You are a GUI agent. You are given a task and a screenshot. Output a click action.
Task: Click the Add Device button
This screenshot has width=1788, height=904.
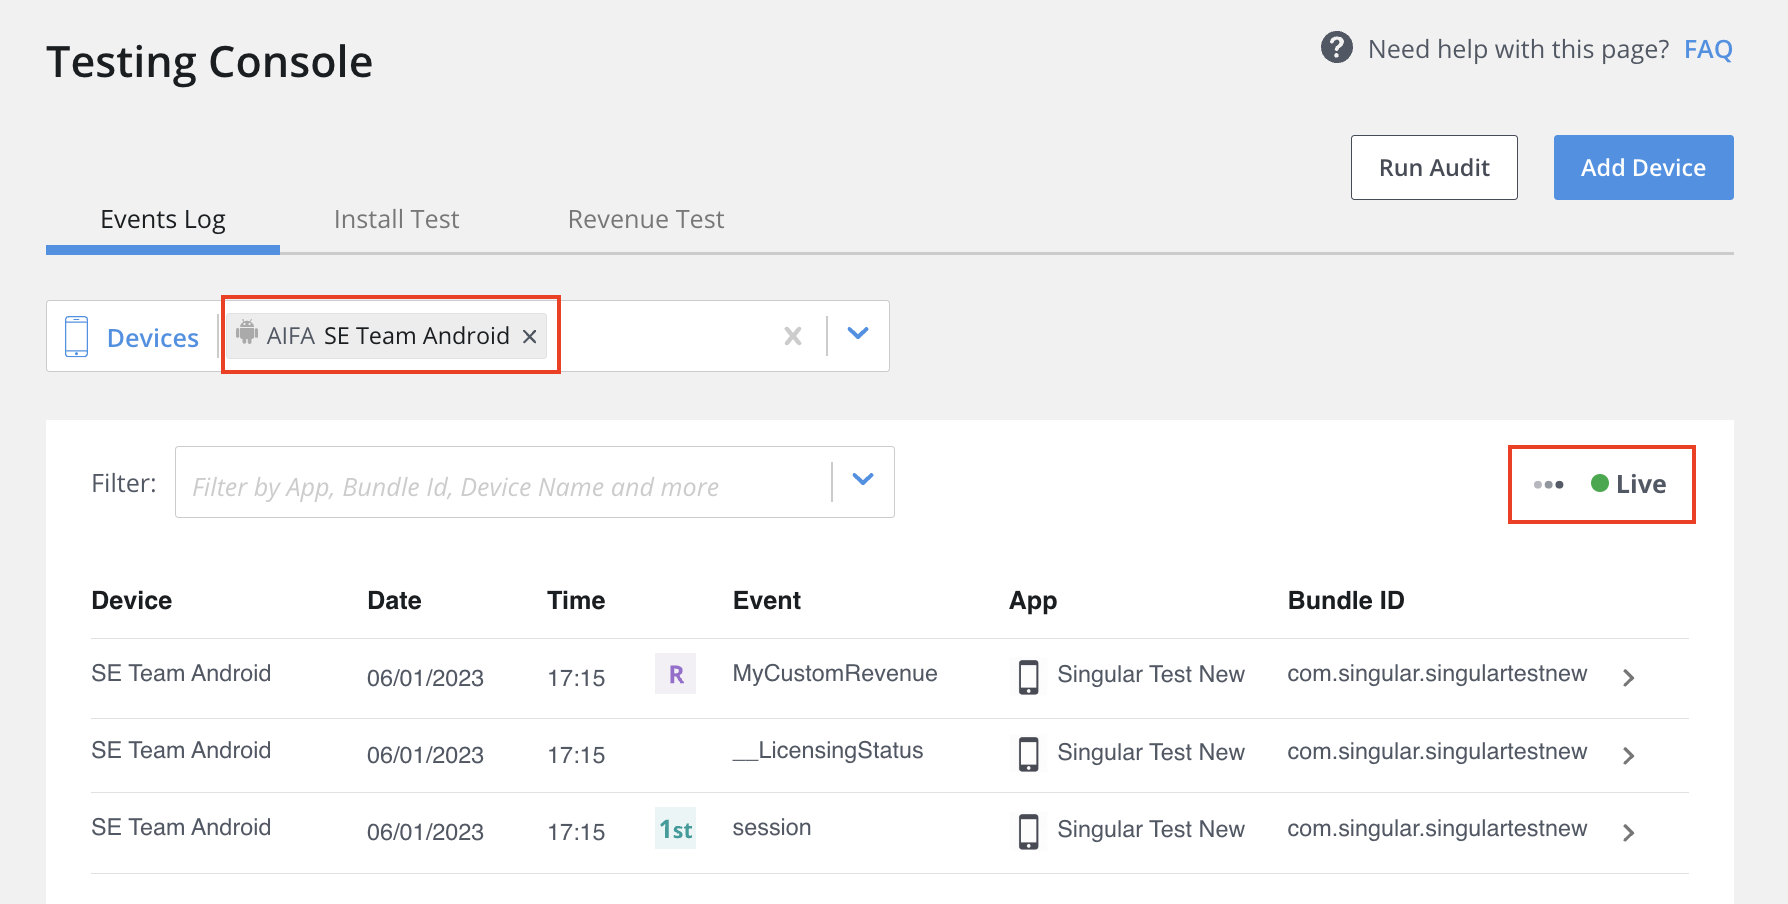pos(1643,168)
